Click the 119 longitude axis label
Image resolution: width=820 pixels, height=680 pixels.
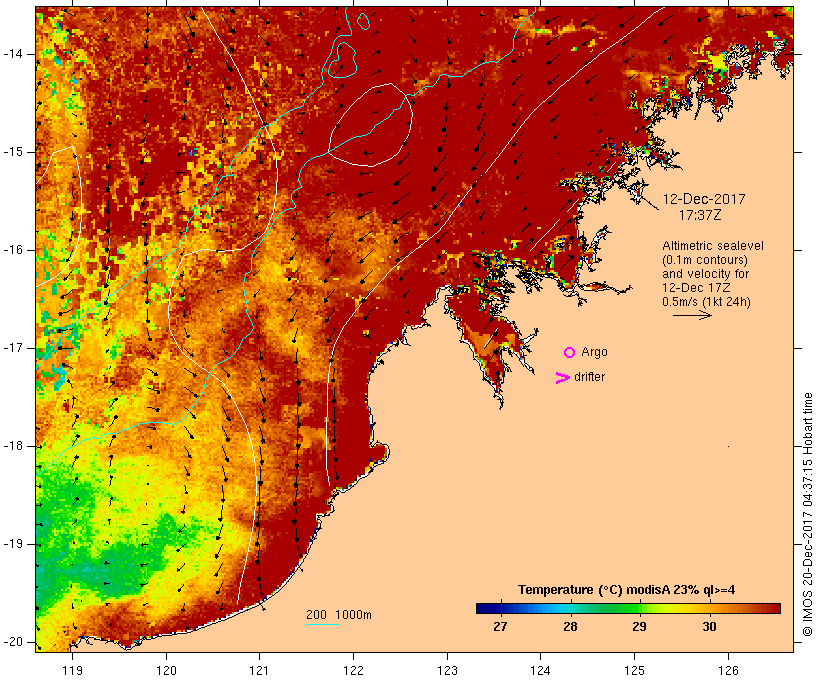pos(72,670)
